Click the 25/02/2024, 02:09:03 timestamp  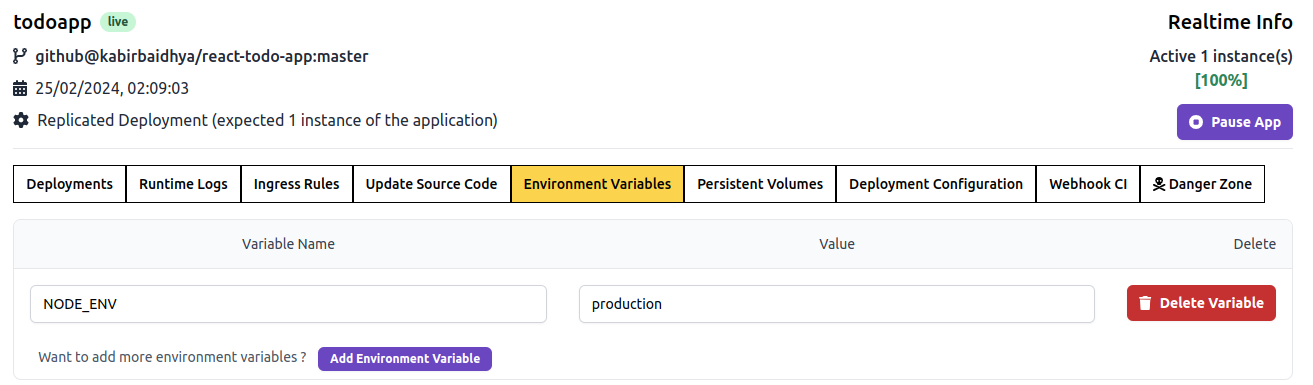tap(112, 88)
